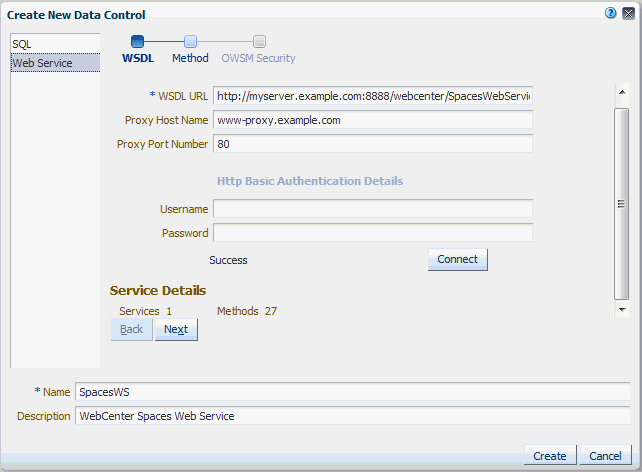Click the Proxy Port Number field
The image size is (642, 472).
click(373, 144)
